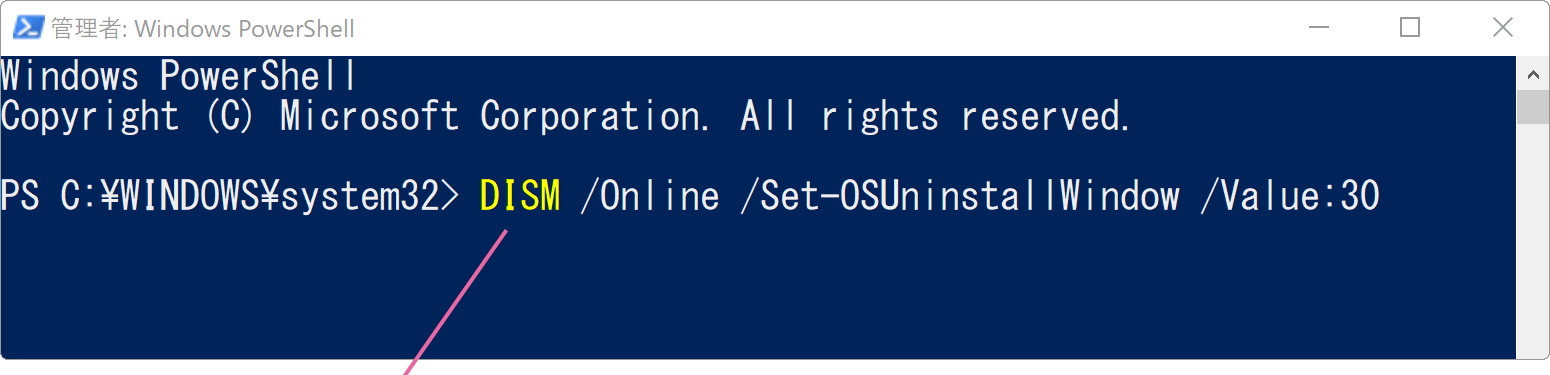The height and width of the screenshot is (375, 1550).
Task: Click the /Online parameter text
Action: pyautogui.click(x=650, y=195)
